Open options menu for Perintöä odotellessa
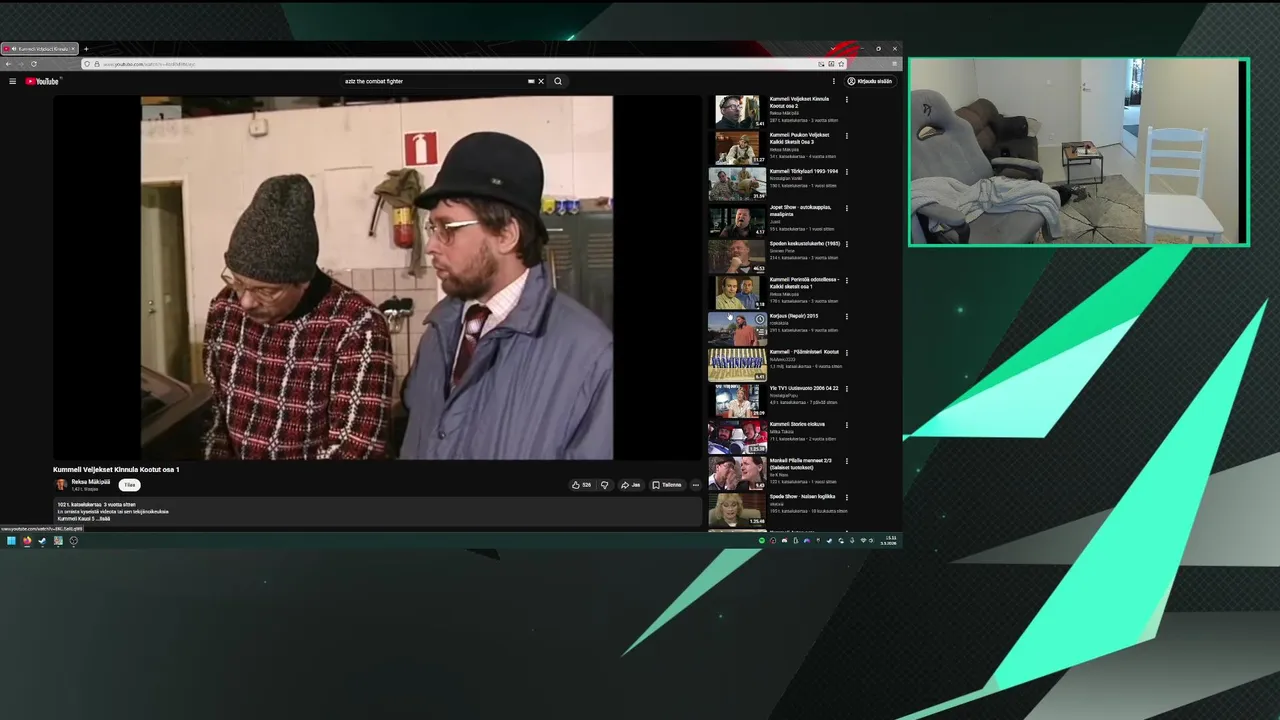Image resolution: width=1280 pixels, height=720 pixels. tap(847, 280)
